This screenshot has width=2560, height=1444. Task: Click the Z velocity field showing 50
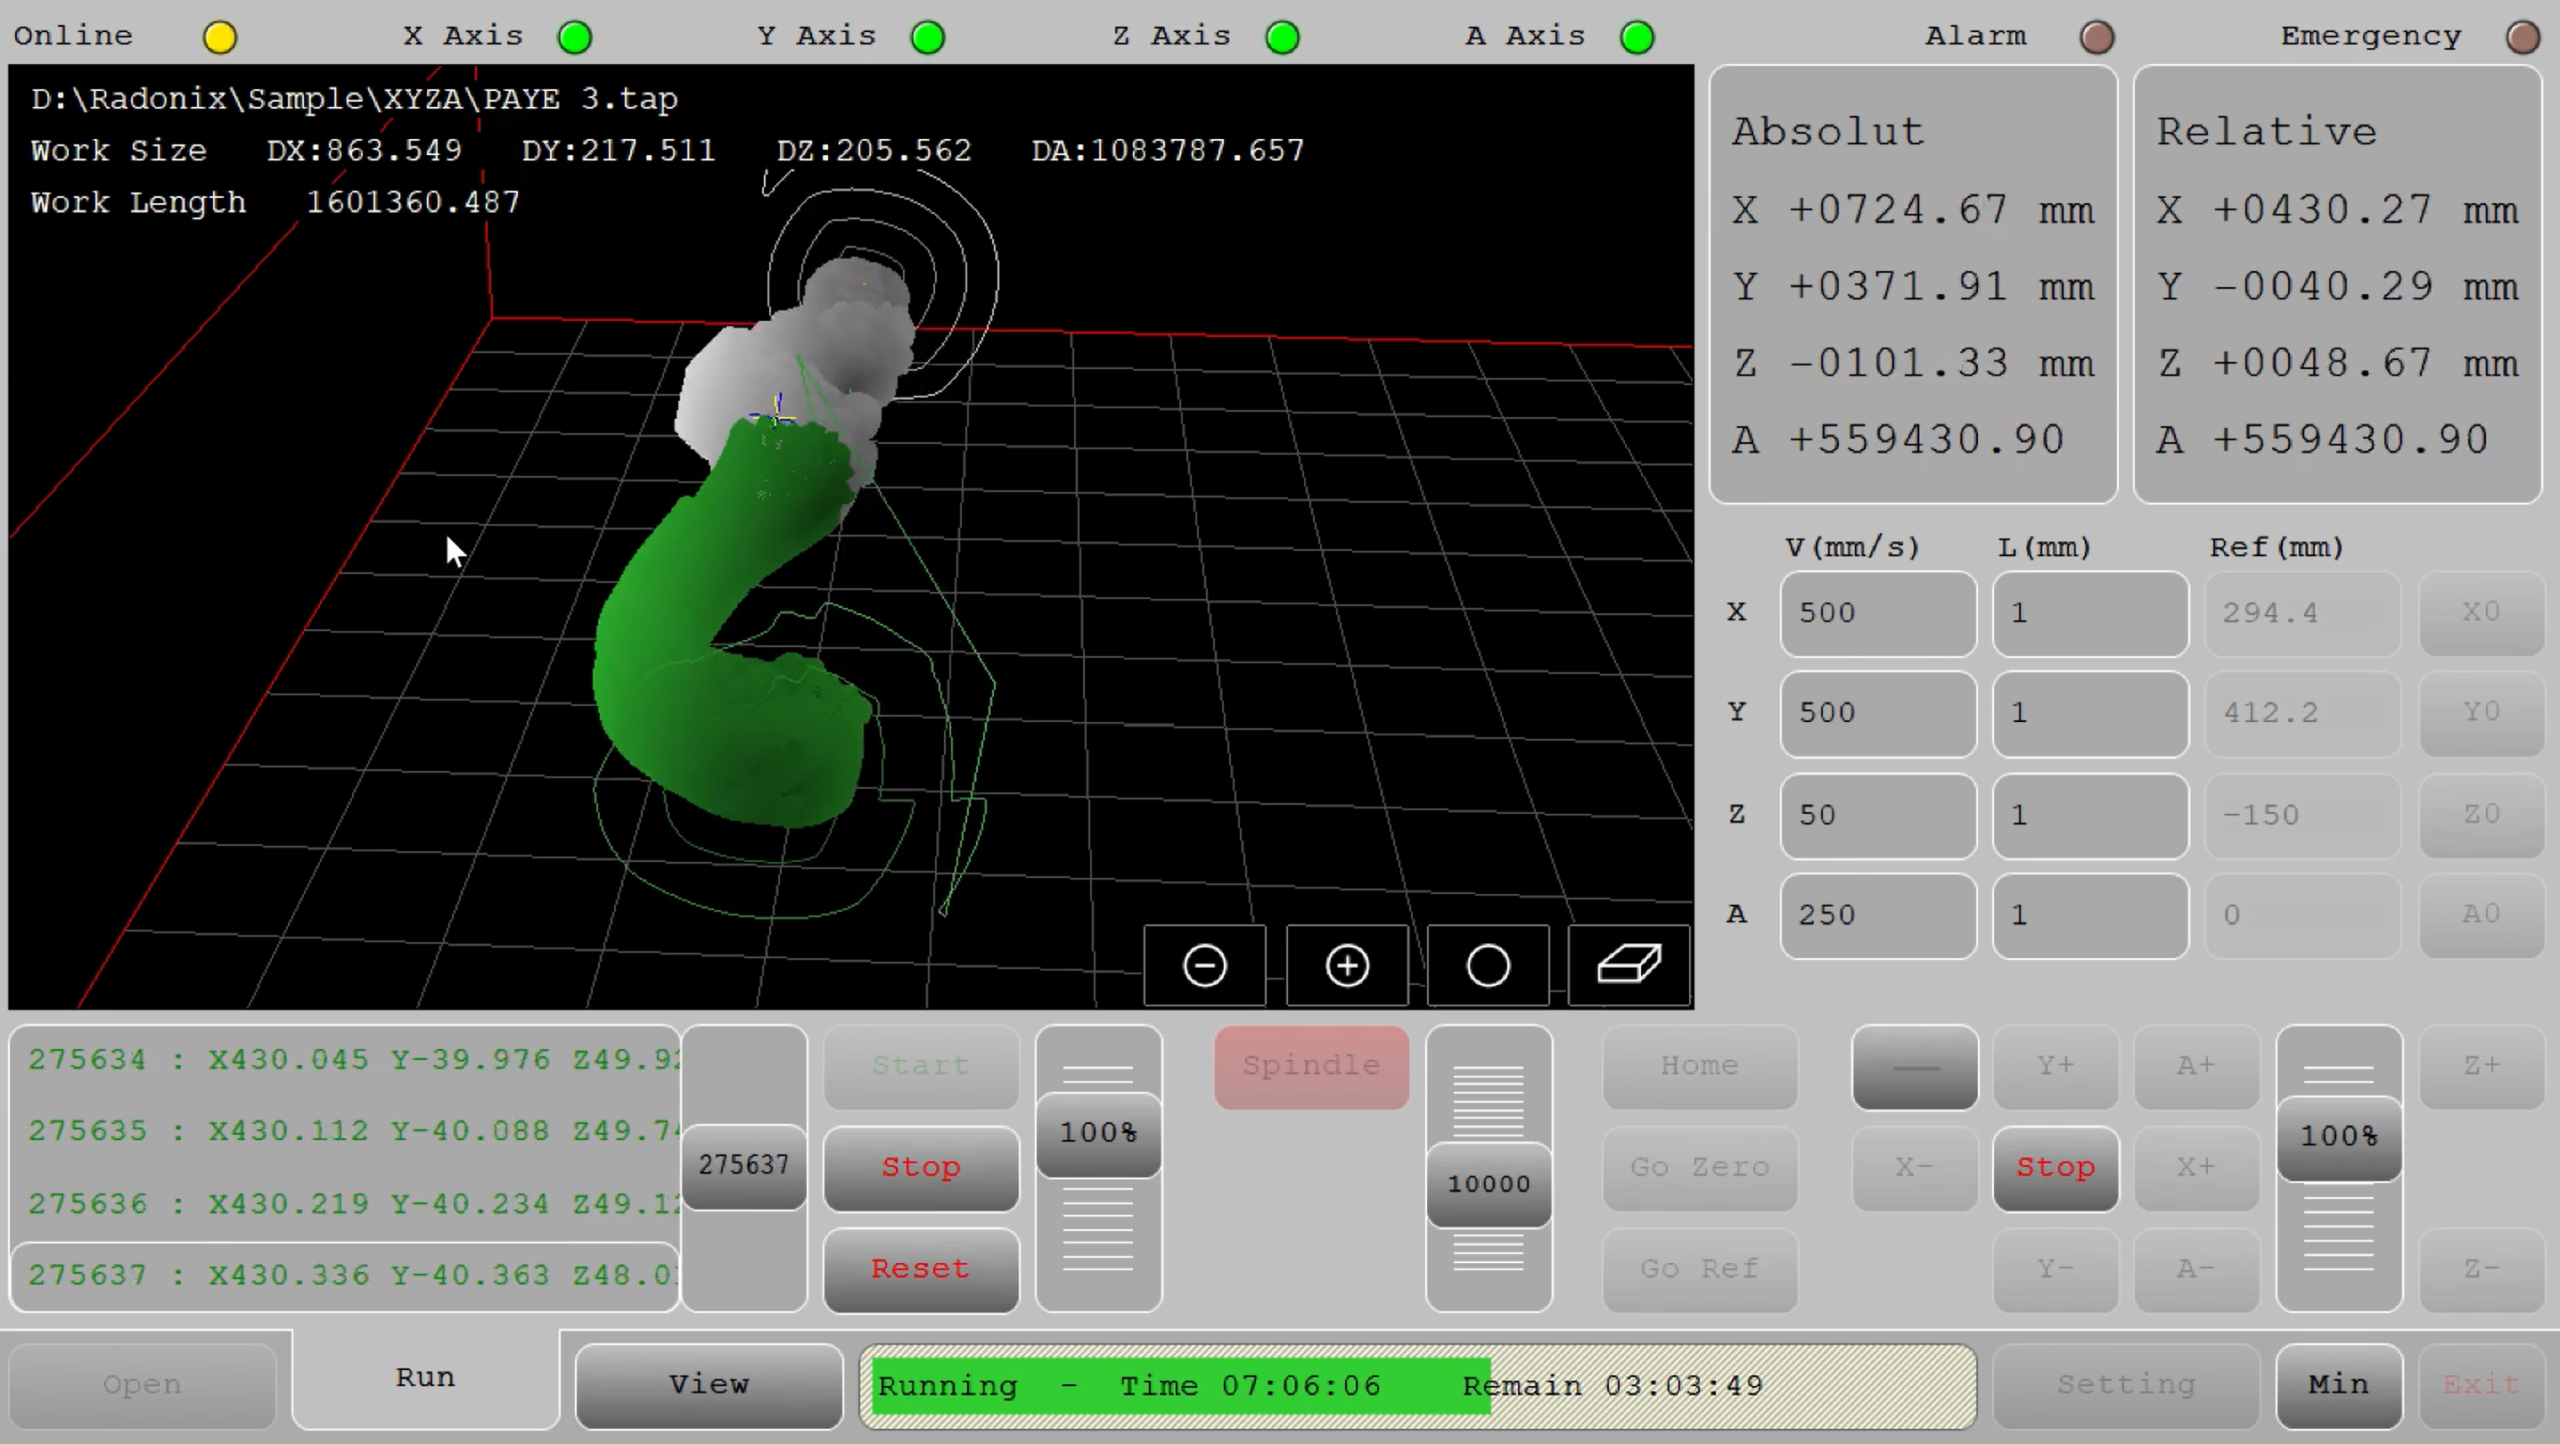tap(1878, 815)
